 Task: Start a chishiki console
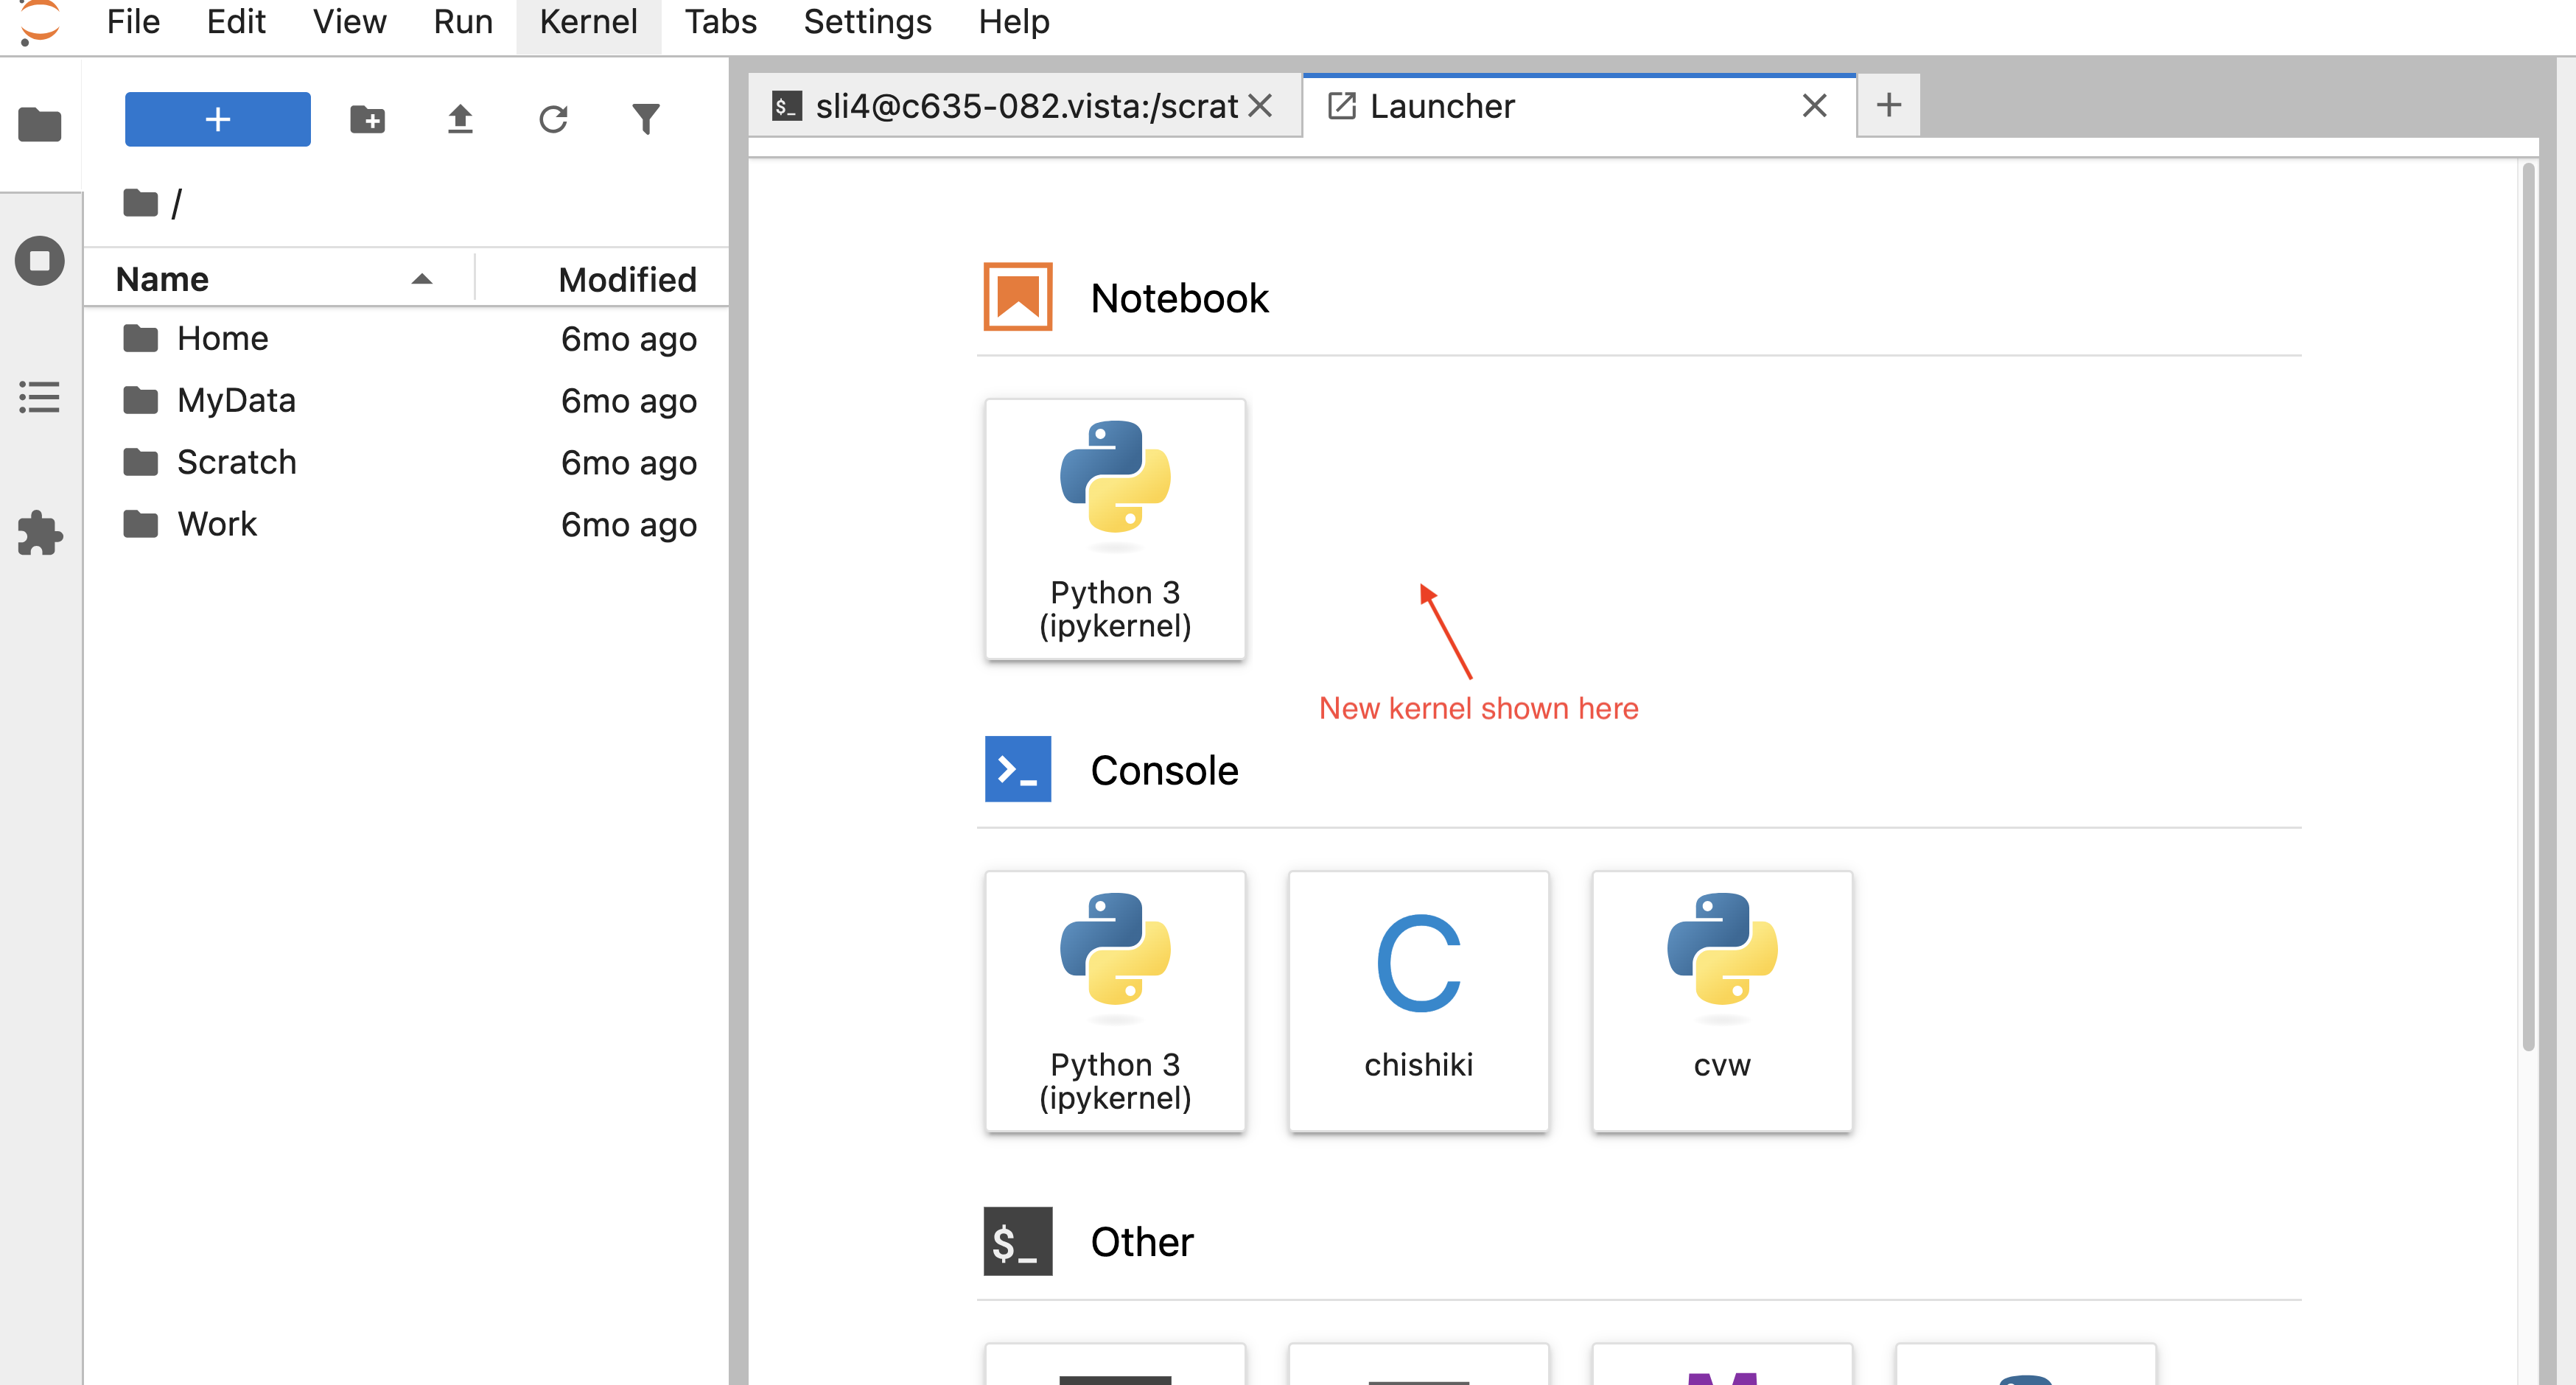(x=1418, y=1001)
